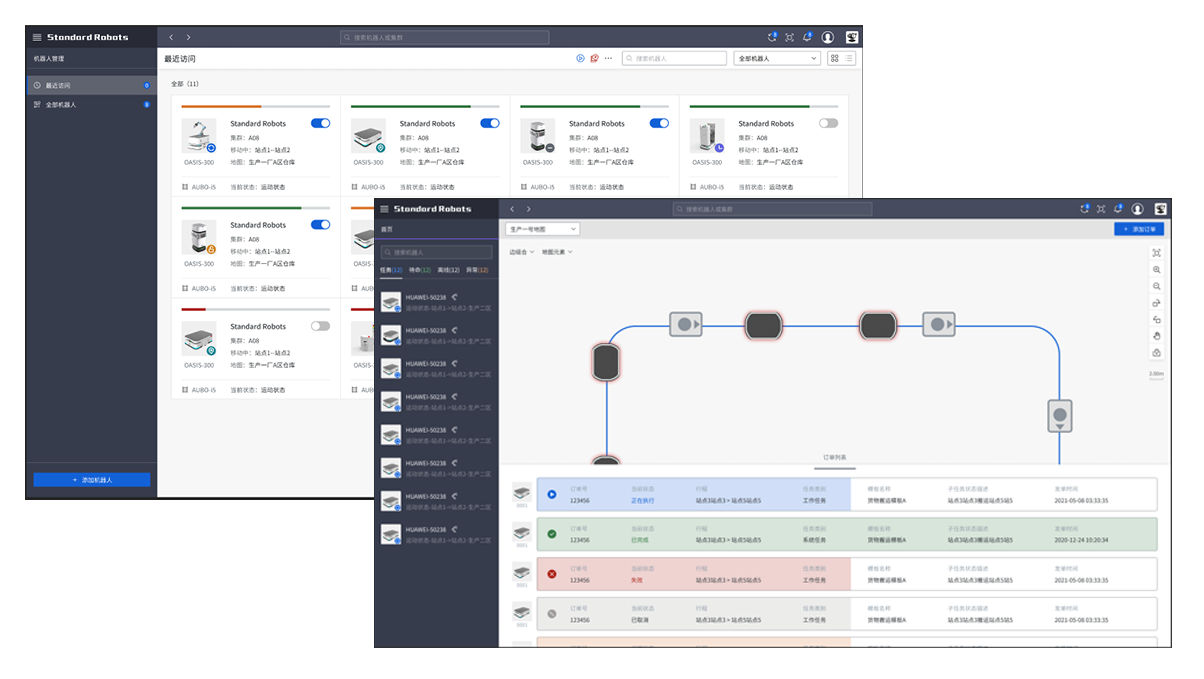Click the blue play status icon of running order
Viewport: 1204px width, 679px height.
click(551, 494)
